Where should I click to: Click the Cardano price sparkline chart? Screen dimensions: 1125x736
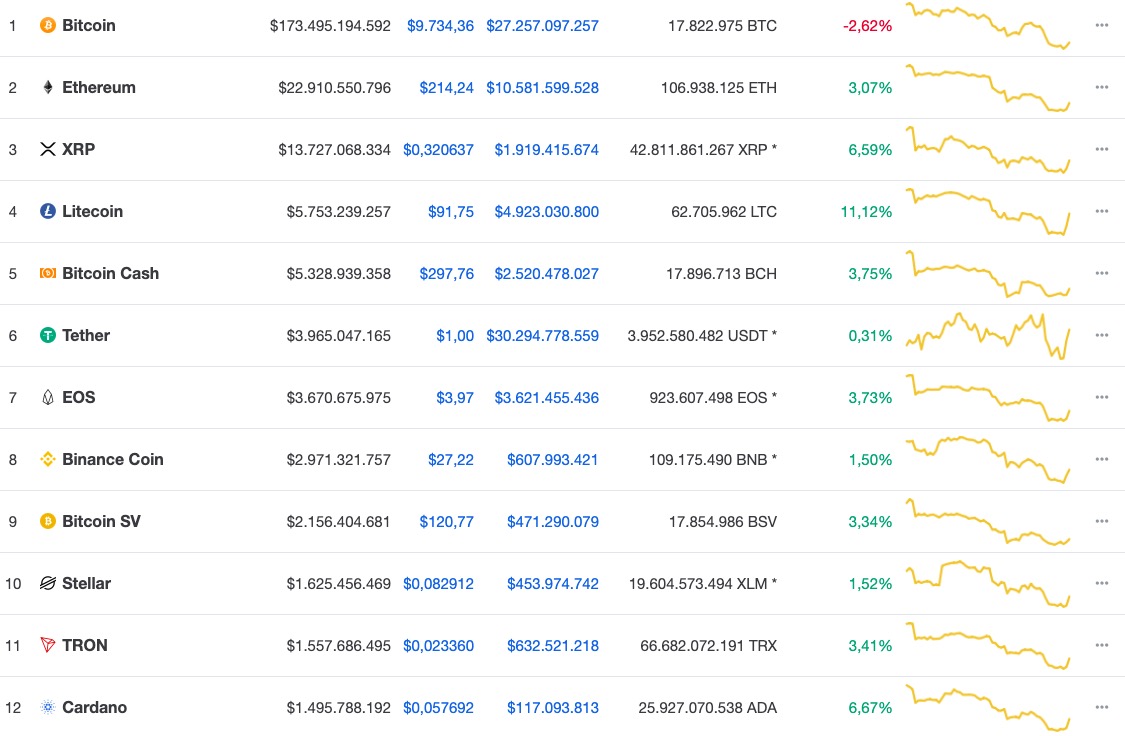[x=988, y=707]
